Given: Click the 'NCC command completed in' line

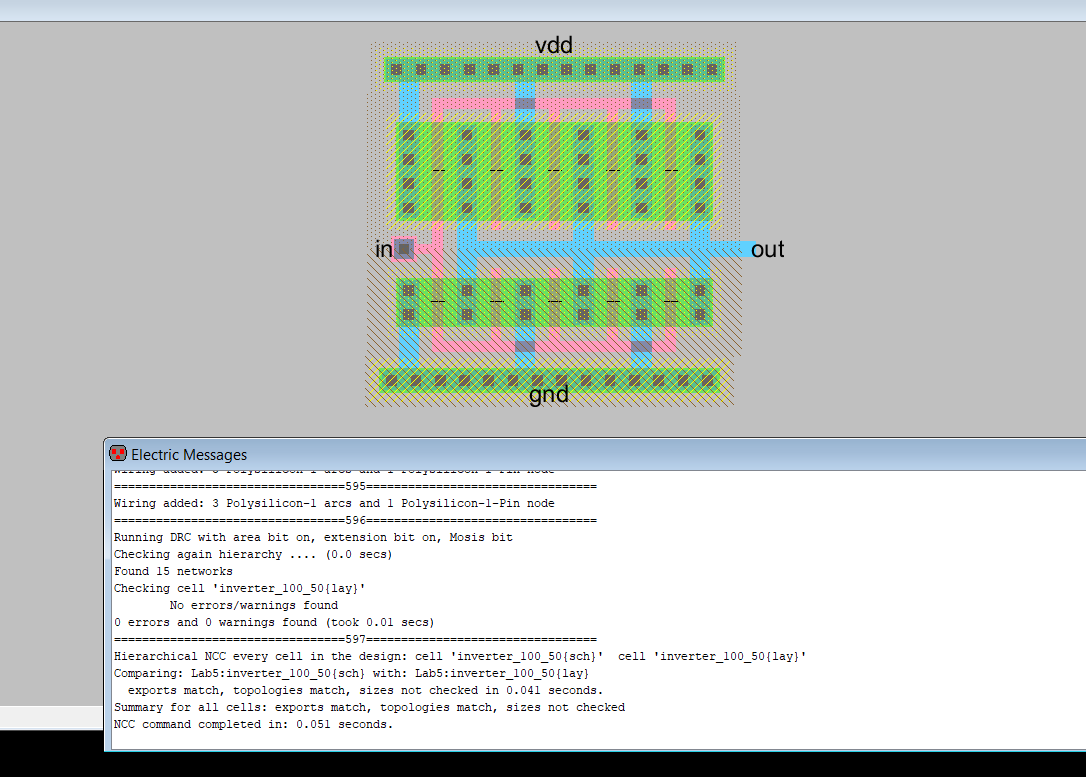Looking at the screenshot, I should (253, 724).
